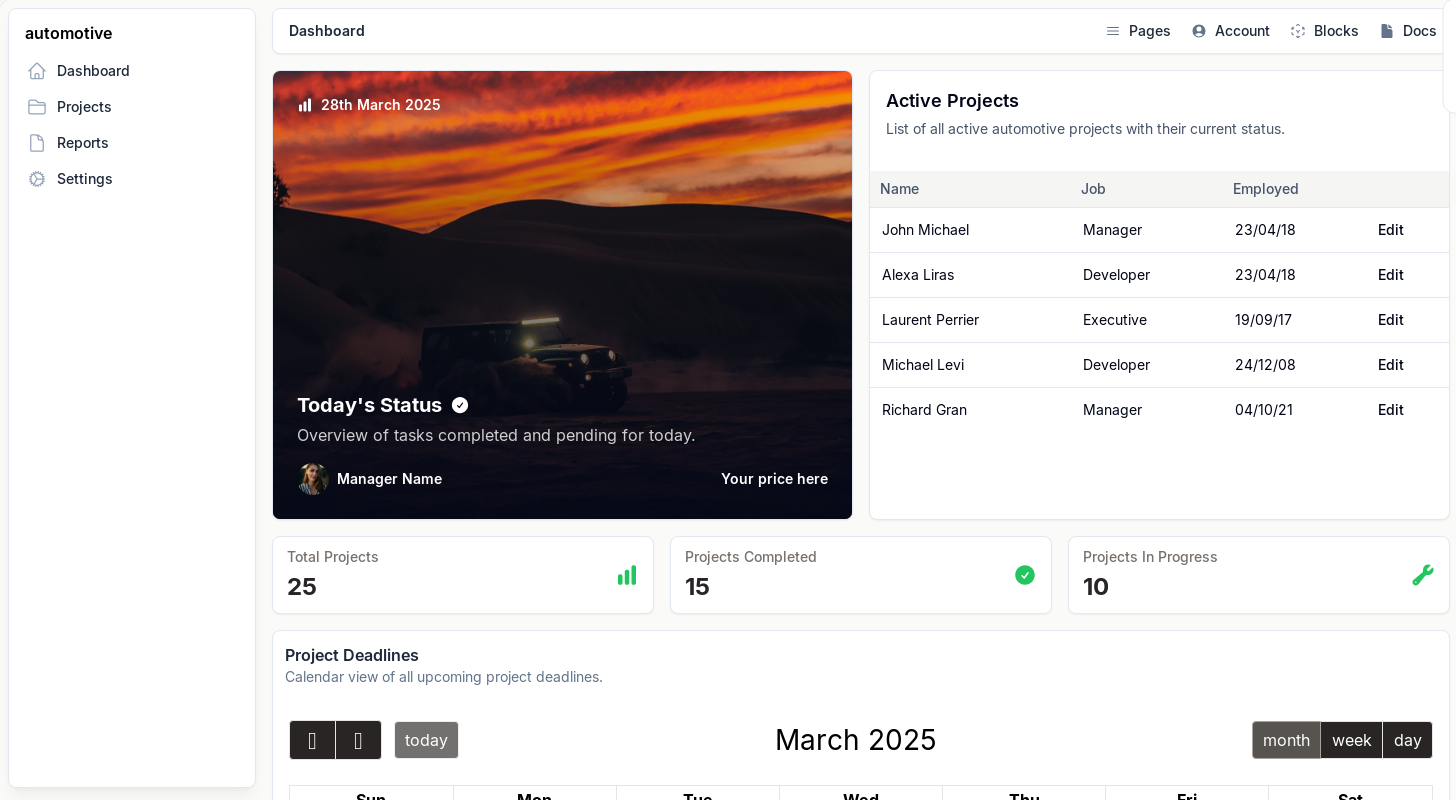
Task: Open the Account menu in top bar
Action: click(1231, 31)
